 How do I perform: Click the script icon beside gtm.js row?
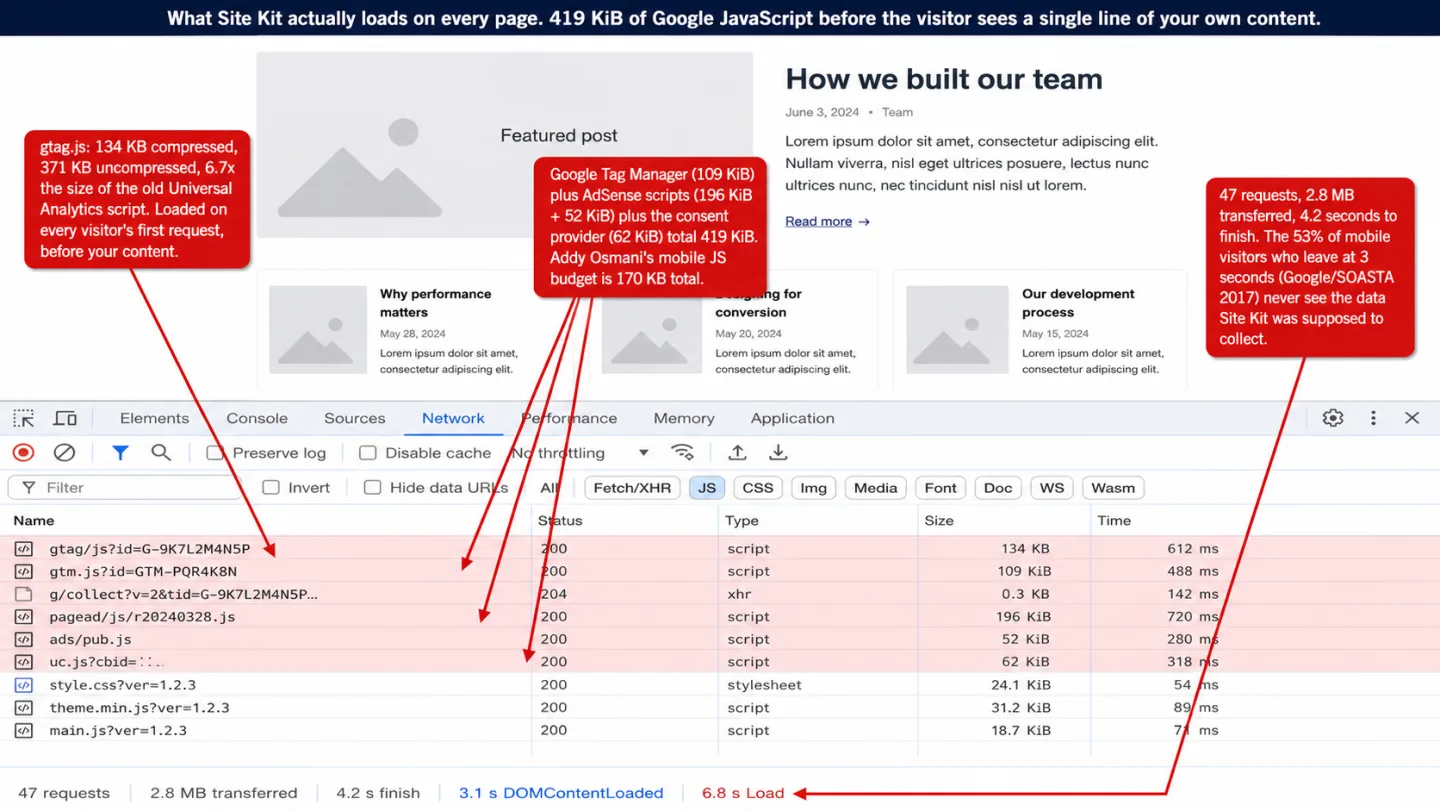click(23, 572)
